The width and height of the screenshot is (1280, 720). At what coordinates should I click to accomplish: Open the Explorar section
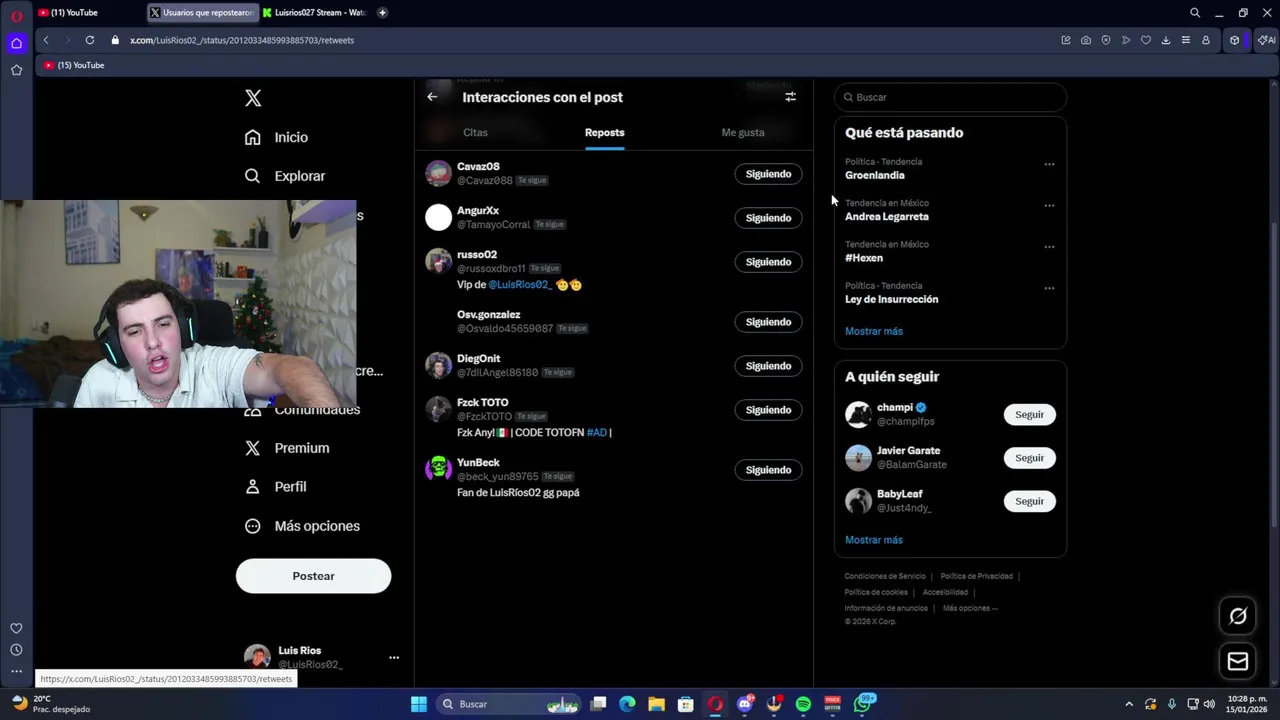tap(286, 176)
